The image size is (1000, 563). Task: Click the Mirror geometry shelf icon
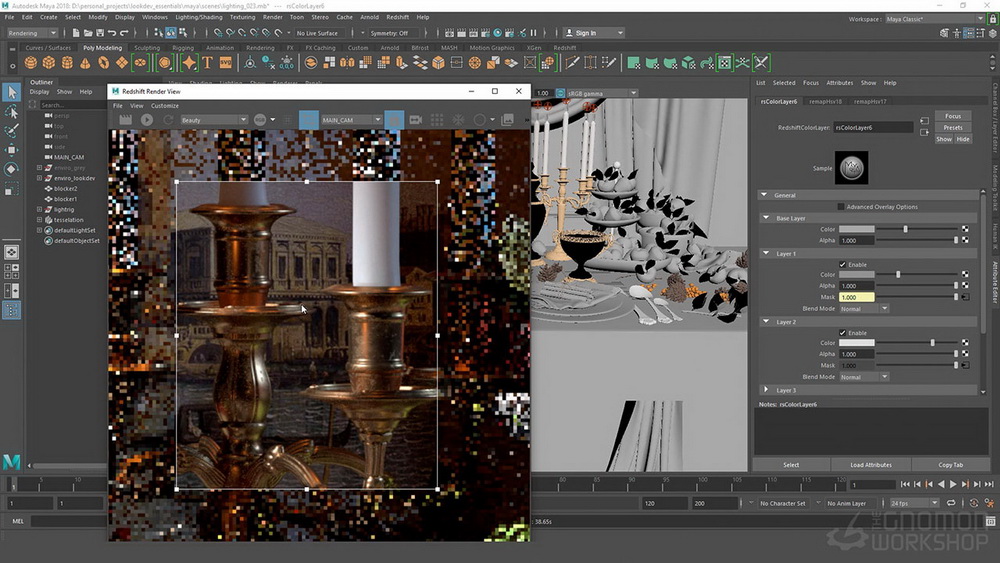(x=347, y=62)
